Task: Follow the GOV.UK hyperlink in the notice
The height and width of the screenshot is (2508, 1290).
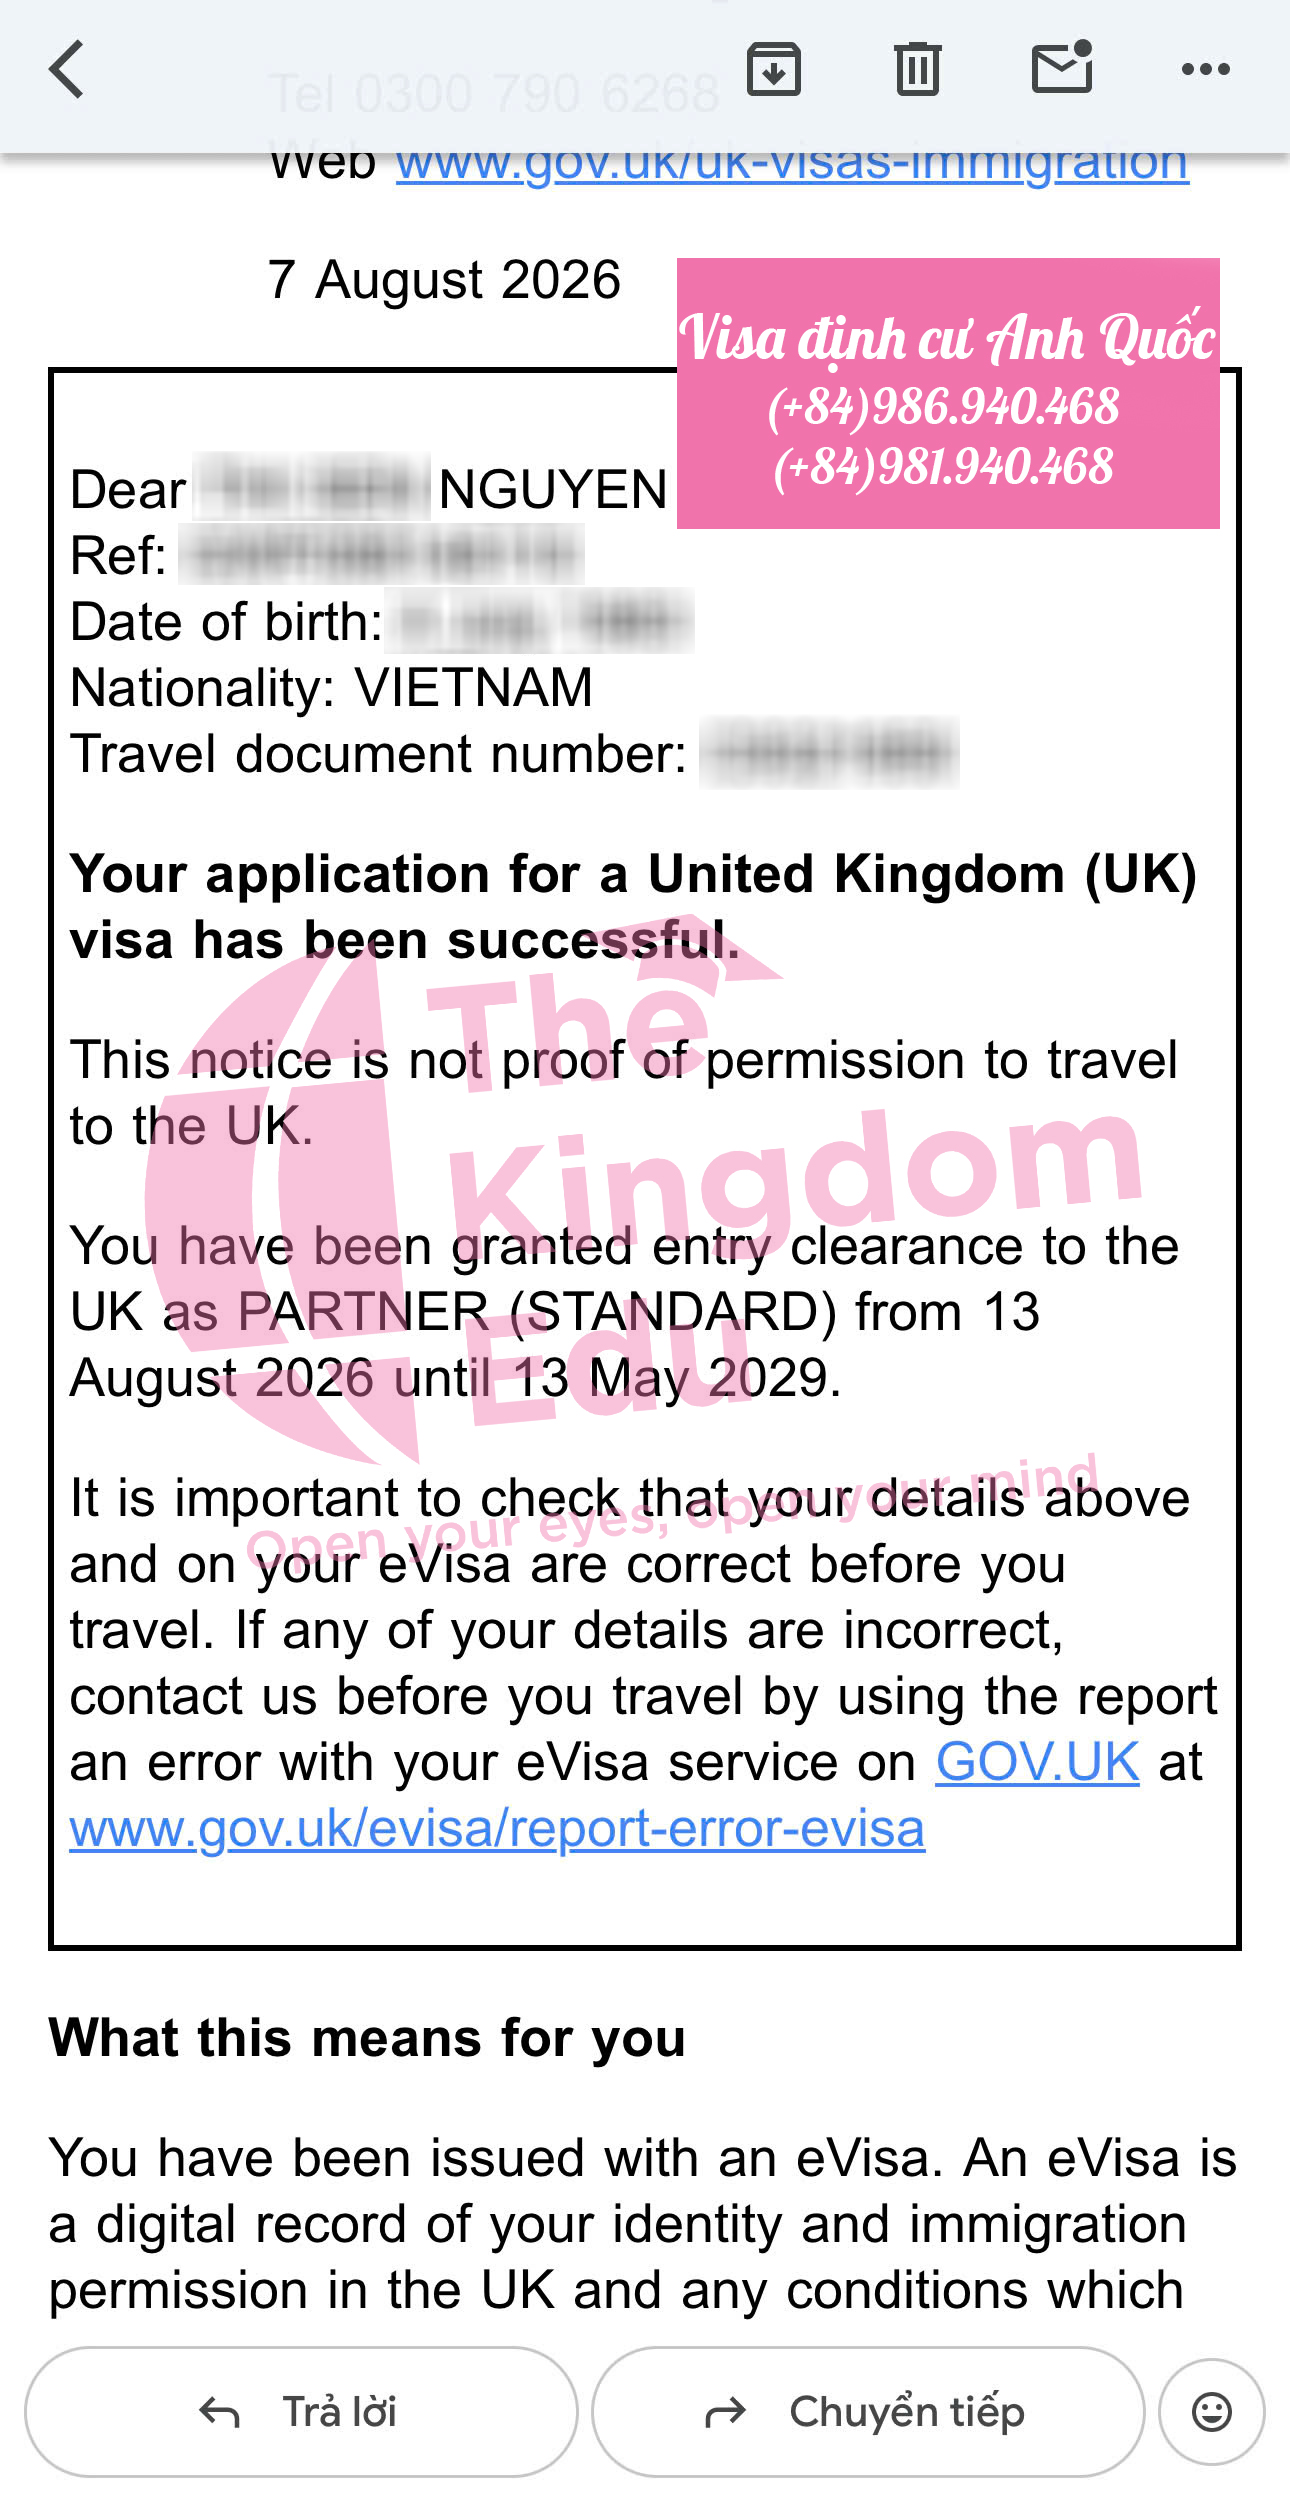Action: (1037, 1761)
